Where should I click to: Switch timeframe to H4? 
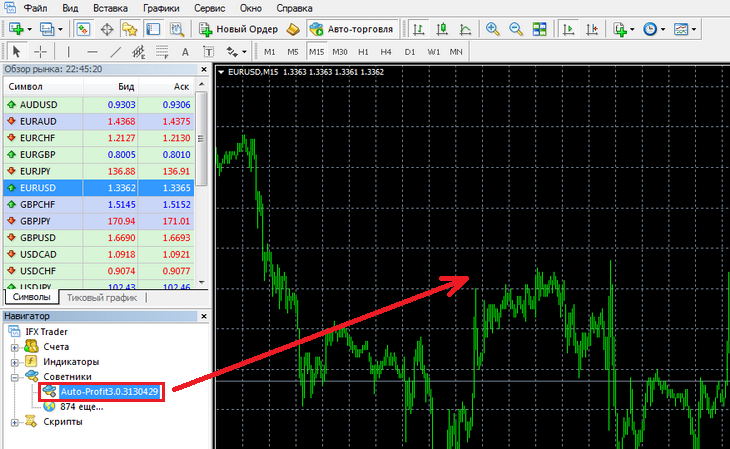tap(386, 52)
